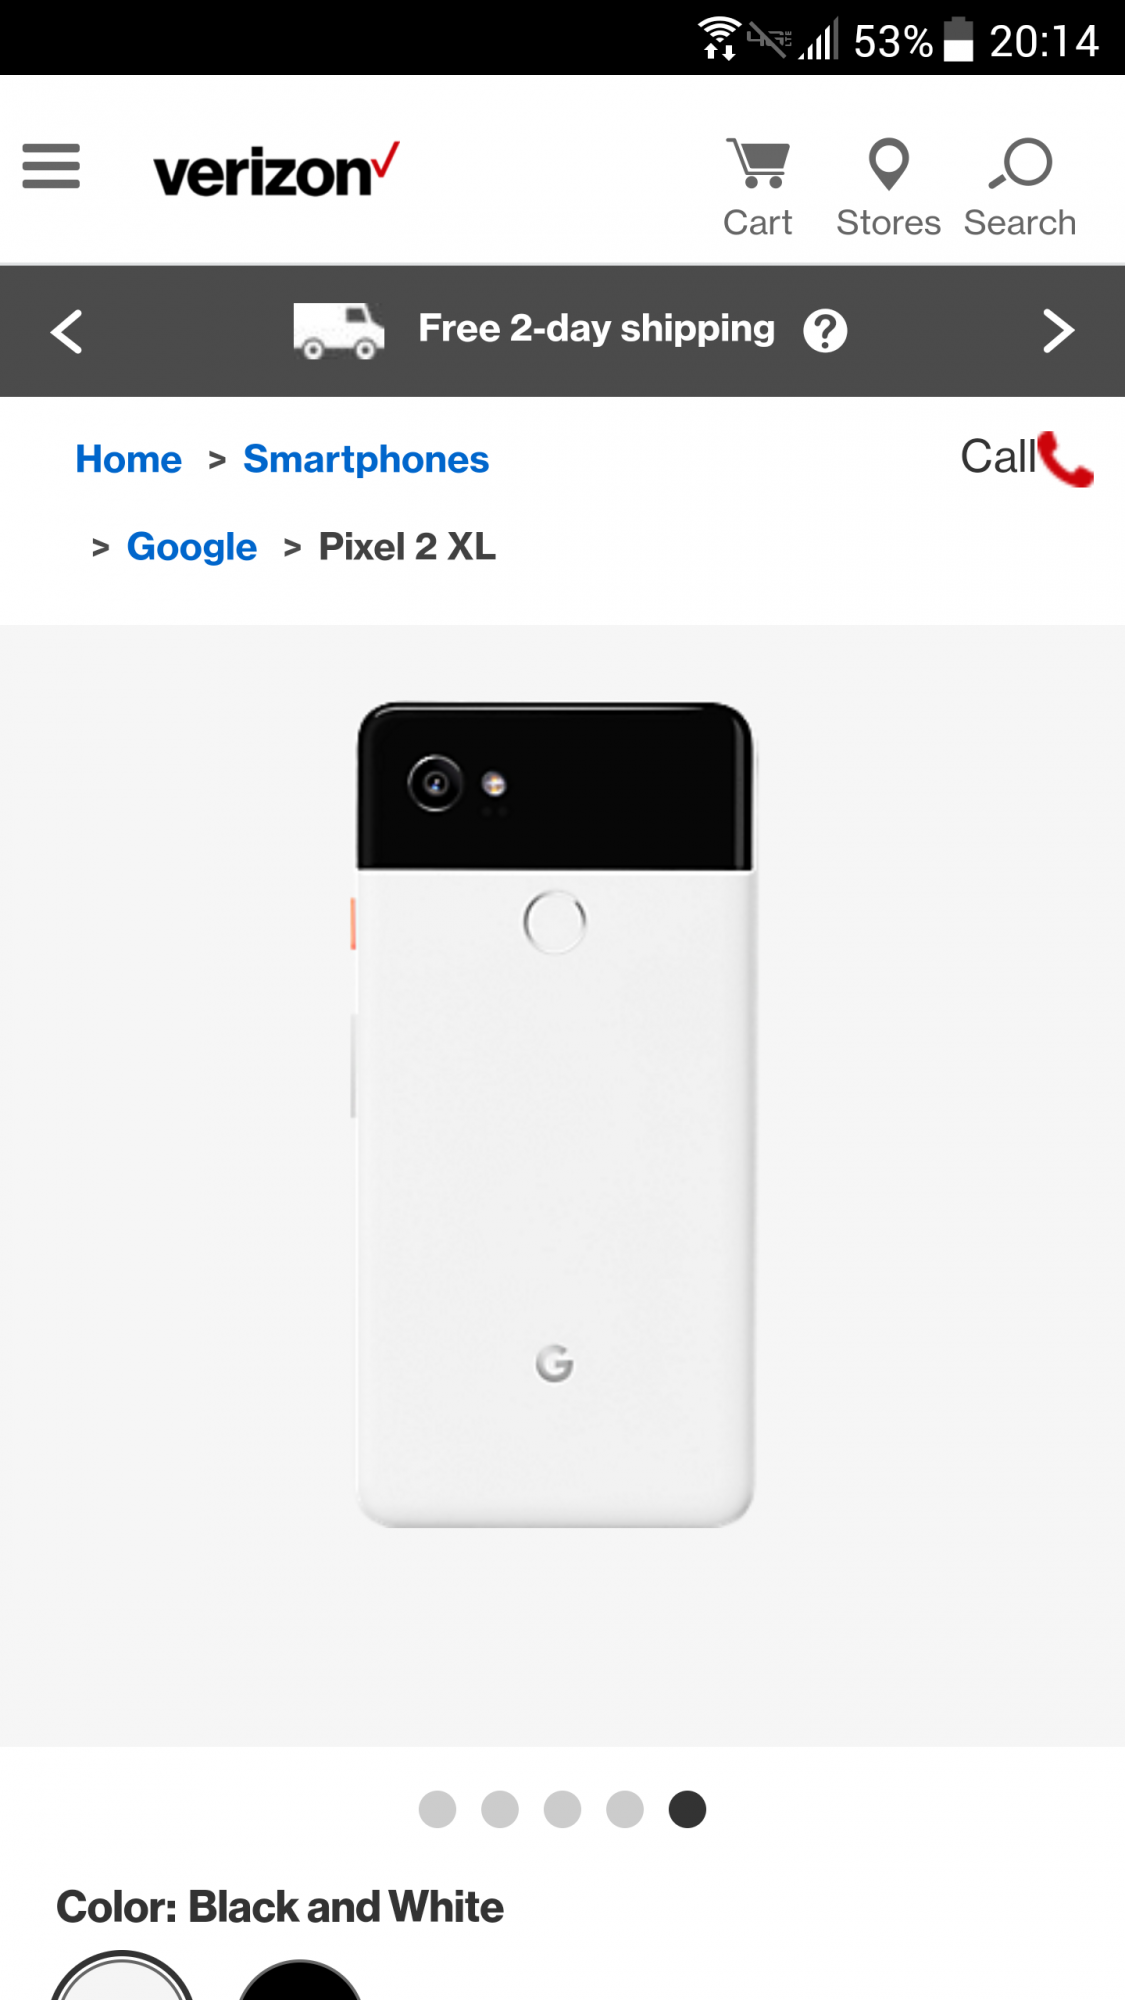This screenshot has width=1125, height=2000.
Task: Tap the delivery truck icon
Action: click(338, 331)
